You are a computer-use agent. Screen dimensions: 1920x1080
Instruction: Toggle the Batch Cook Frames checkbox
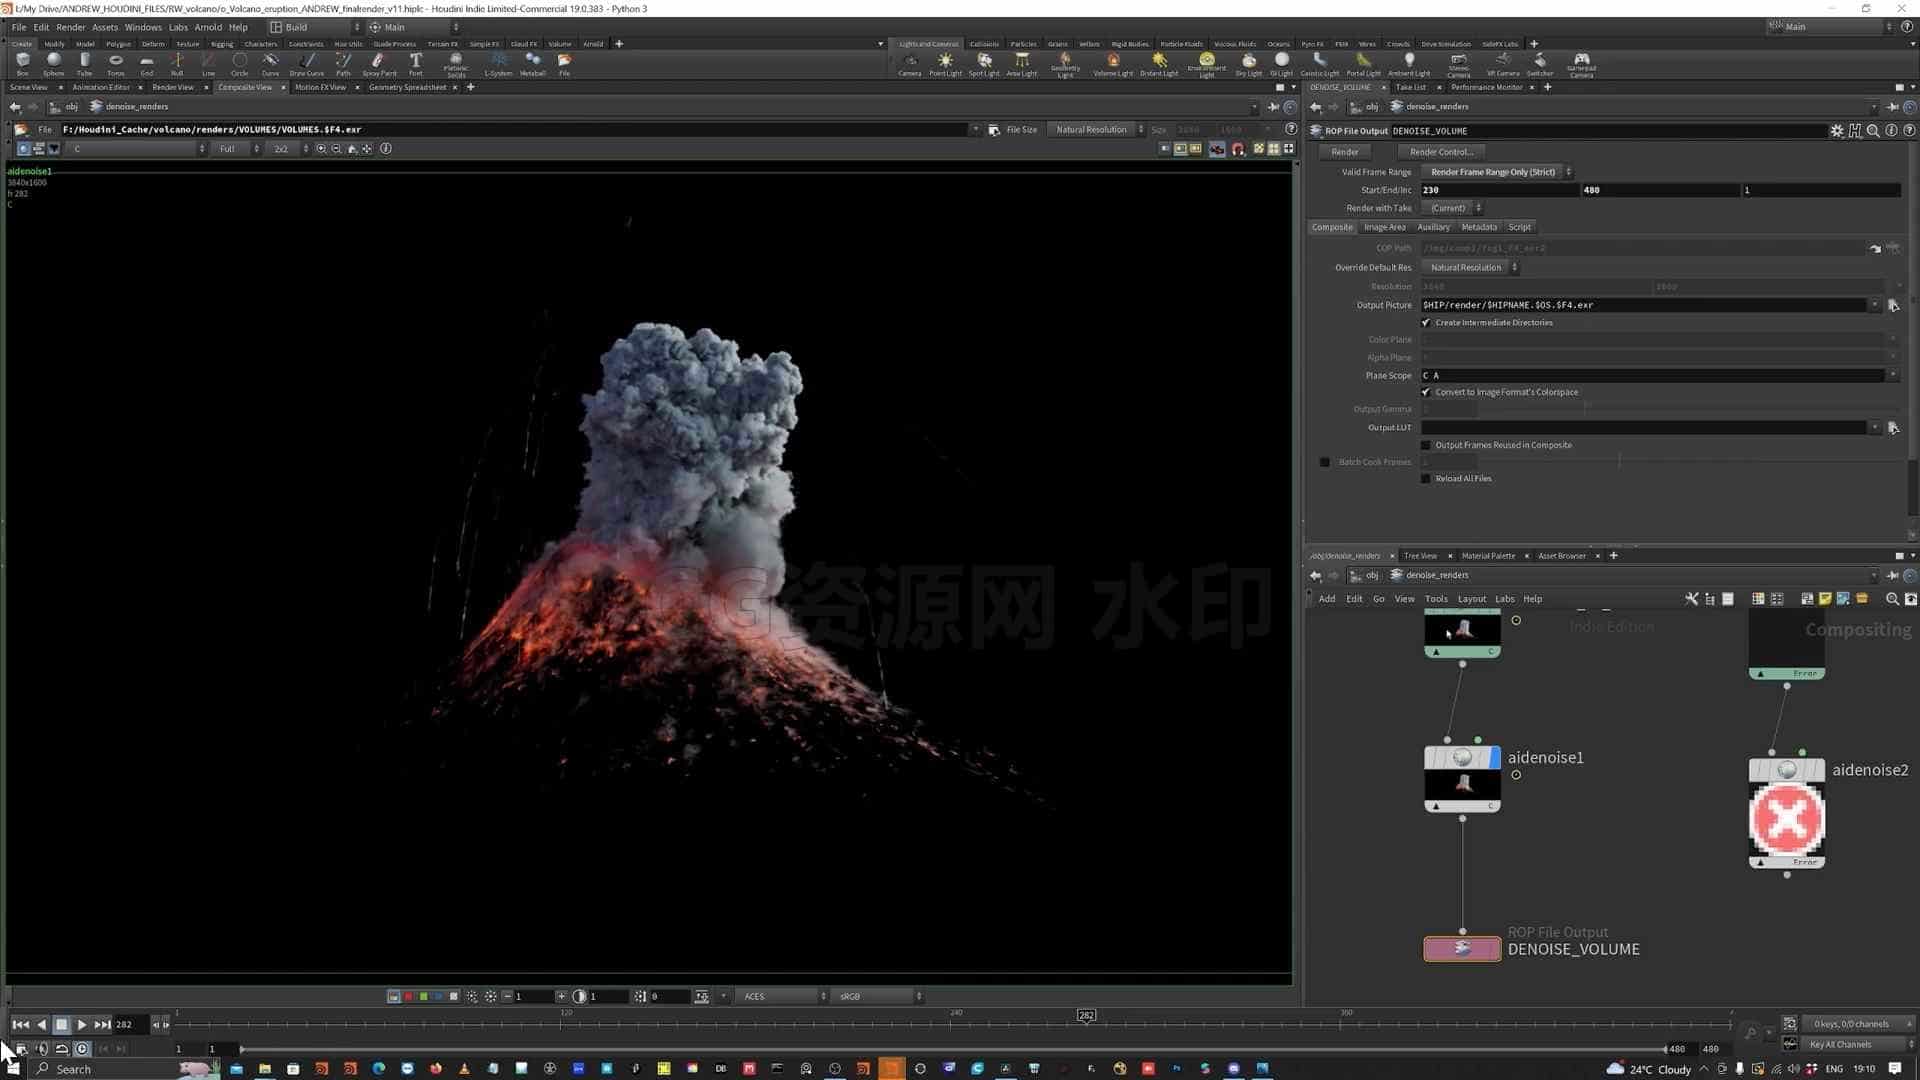point(1325,462)
